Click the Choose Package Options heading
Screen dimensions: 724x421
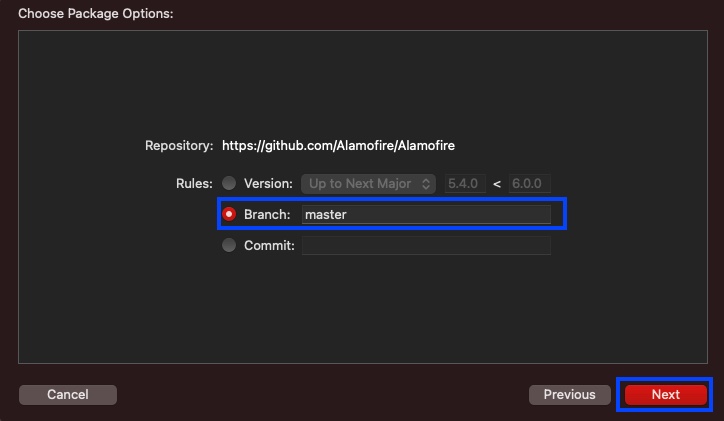96,14
